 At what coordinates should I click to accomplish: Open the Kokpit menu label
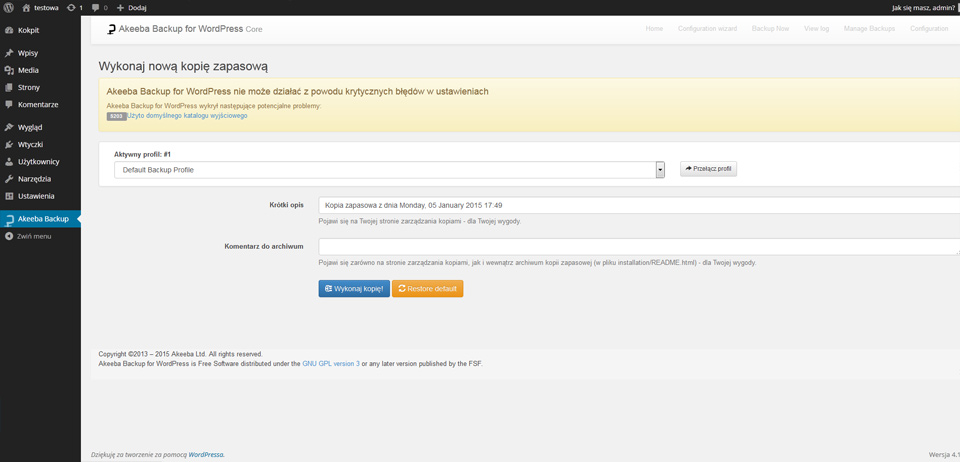tap(29, 30)
